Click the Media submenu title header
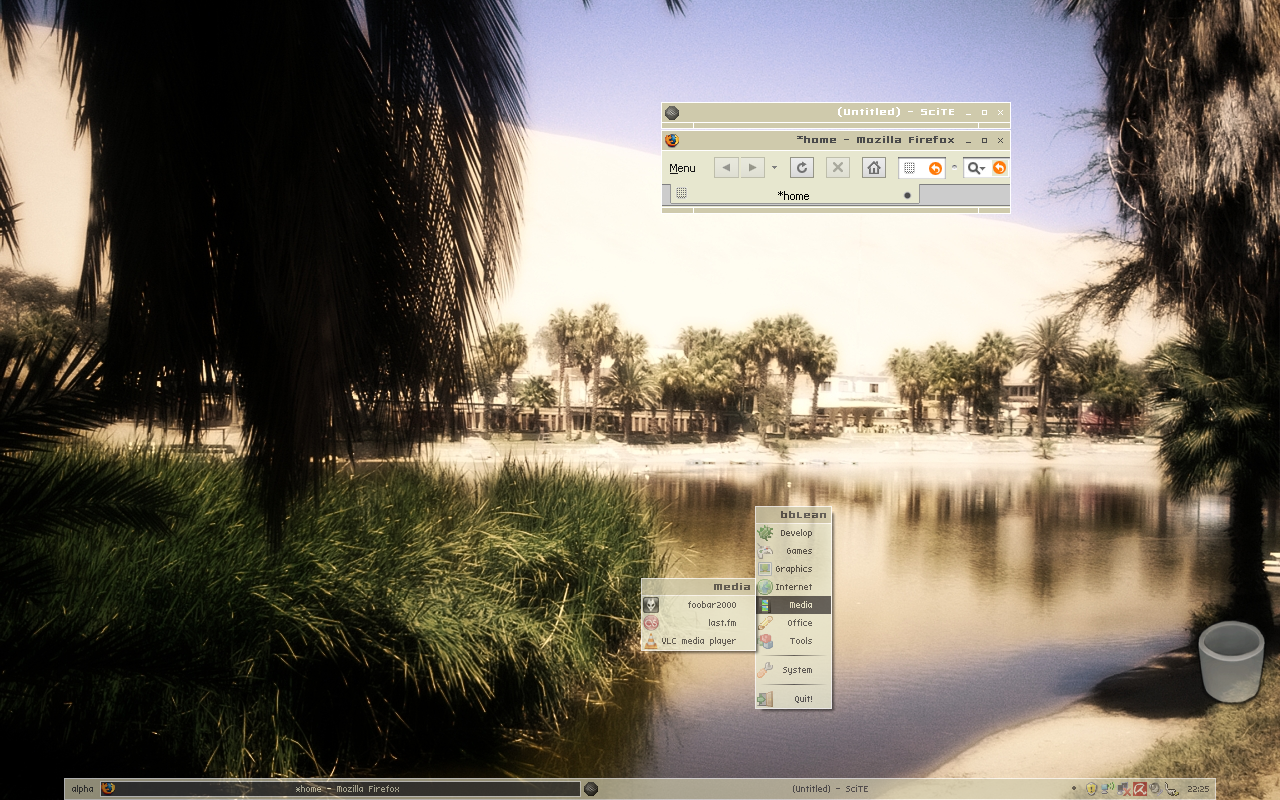The height and width of the screenshot is (800, 1280). [x=698, y=587]
